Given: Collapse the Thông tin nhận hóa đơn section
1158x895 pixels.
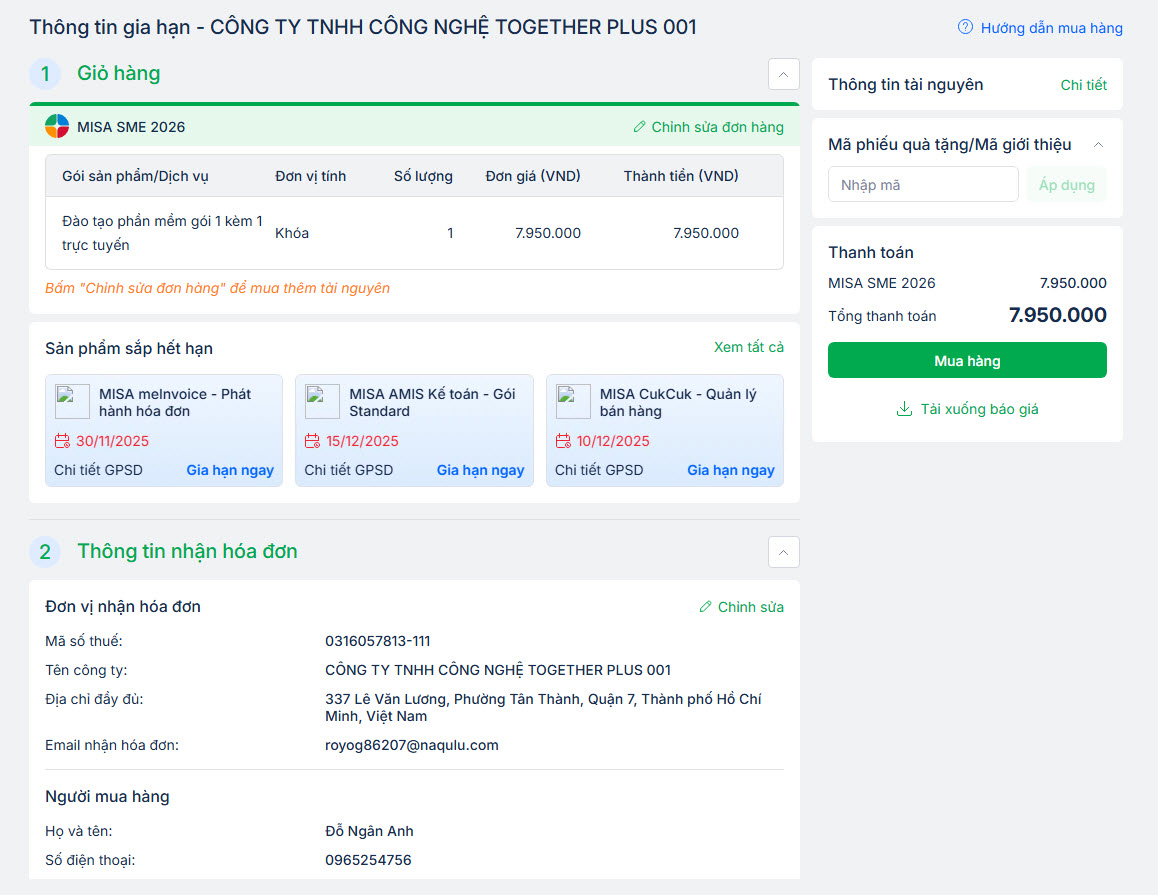Looking at the screenshot, I should pyautogui.click(x=783, y=552).
